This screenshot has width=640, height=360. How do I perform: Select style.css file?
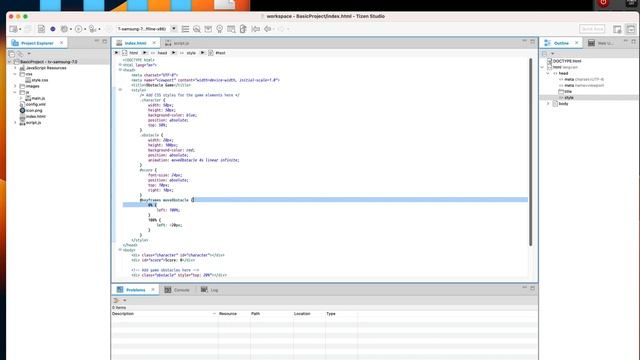pos(37,80)
